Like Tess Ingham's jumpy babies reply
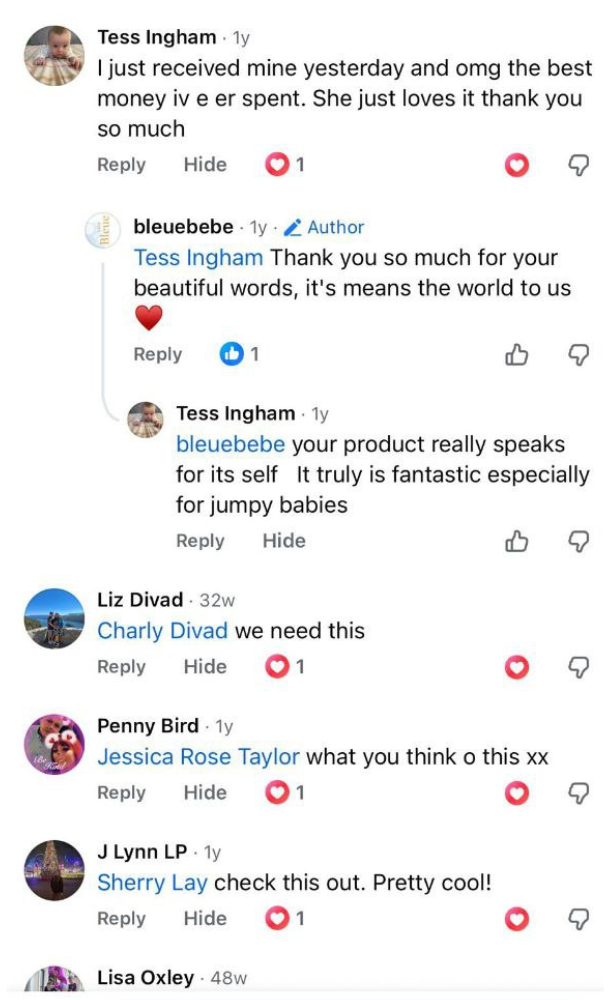This screenshot has height=1000, width=610. point(516,541)
